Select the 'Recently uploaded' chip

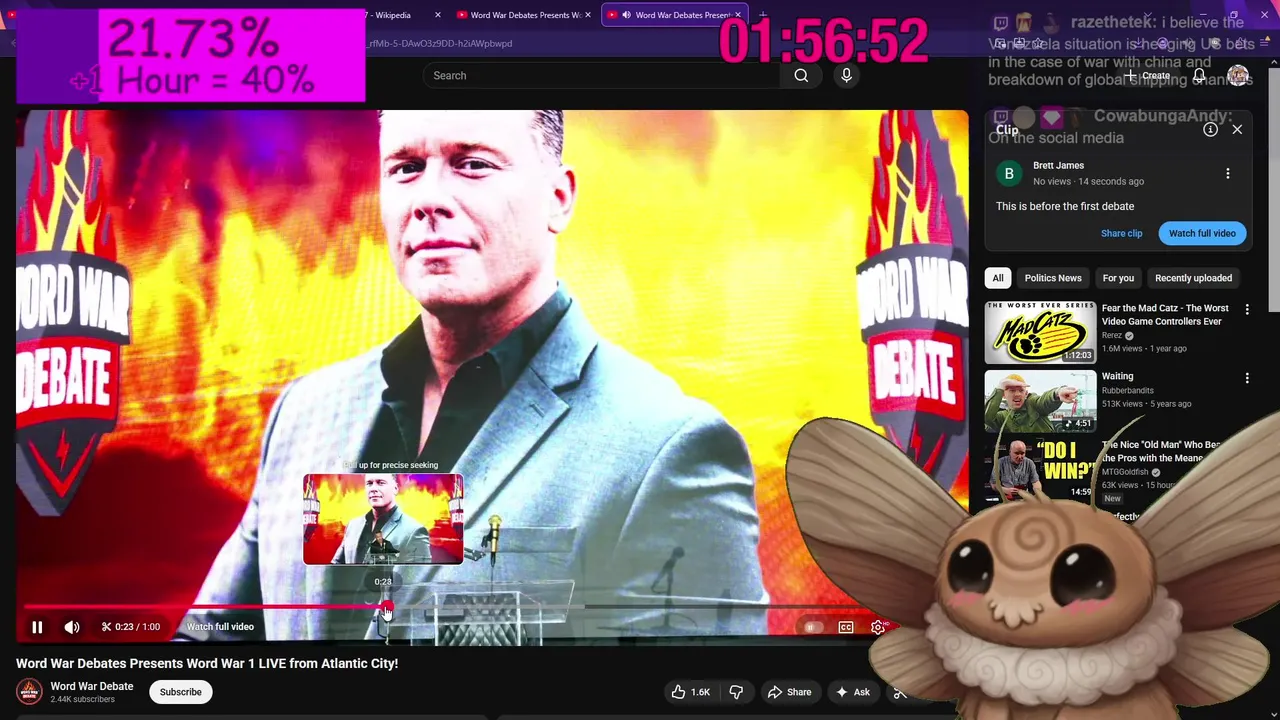pyautogui.click(x=1193, y=278)
